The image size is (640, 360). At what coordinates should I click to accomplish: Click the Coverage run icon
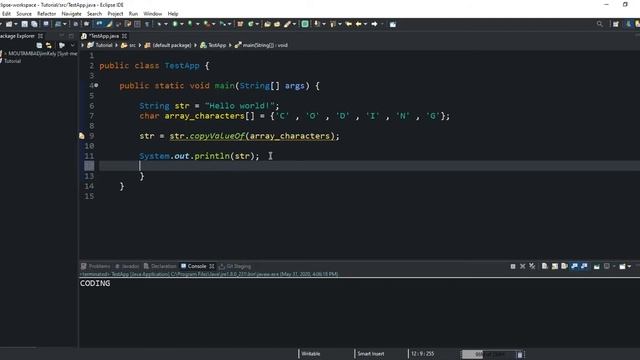coord(190,24)
